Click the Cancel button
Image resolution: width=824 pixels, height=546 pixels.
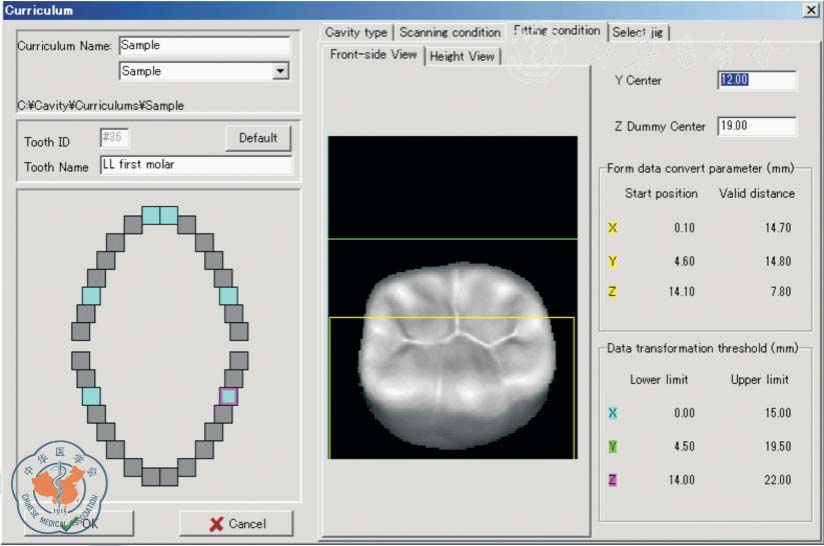[x=237, y=523]
